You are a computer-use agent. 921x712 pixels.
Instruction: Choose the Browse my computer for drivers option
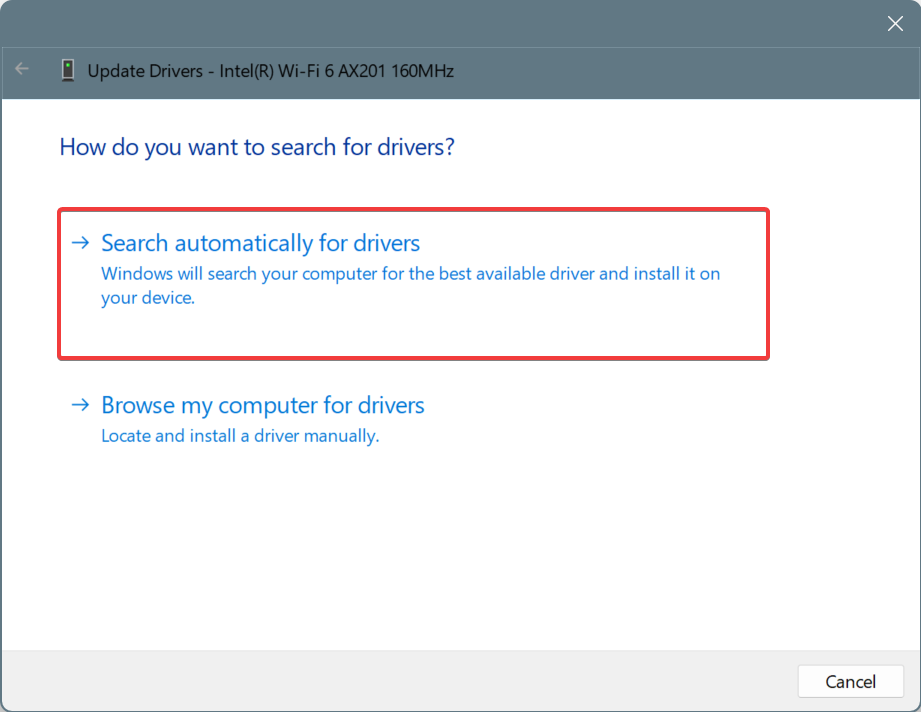(262, 405)
